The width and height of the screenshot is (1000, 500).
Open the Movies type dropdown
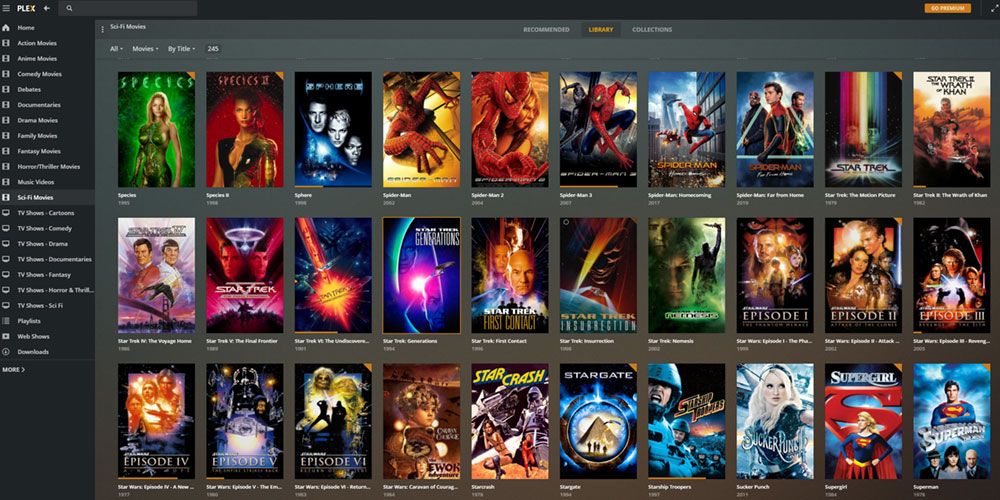pos(145,49)
